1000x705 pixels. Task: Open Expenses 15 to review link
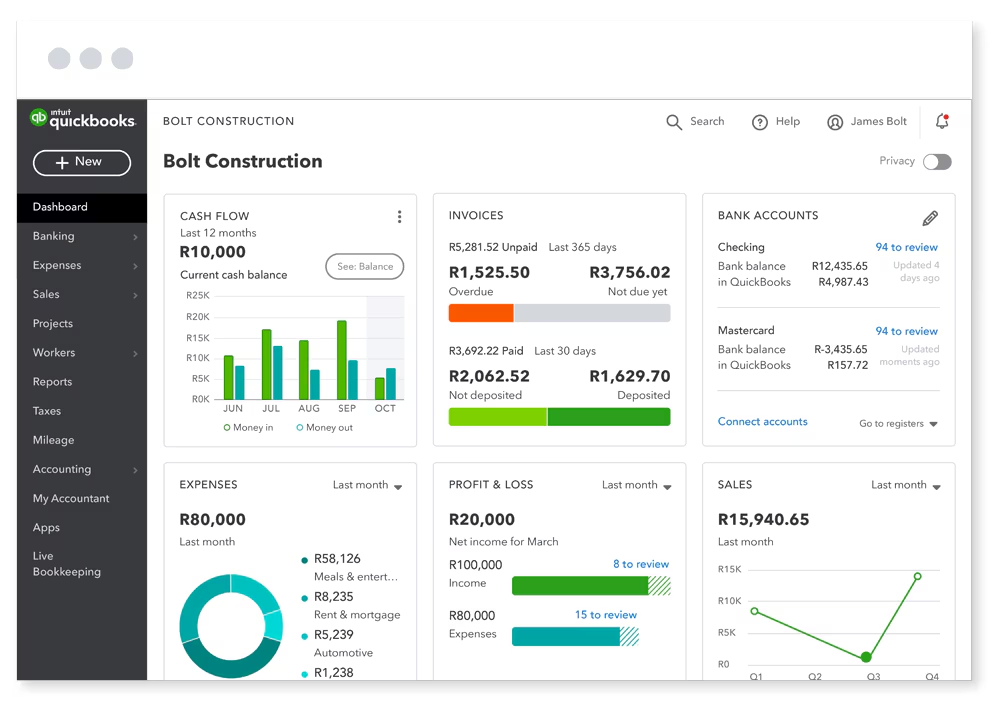coord(605,614)
